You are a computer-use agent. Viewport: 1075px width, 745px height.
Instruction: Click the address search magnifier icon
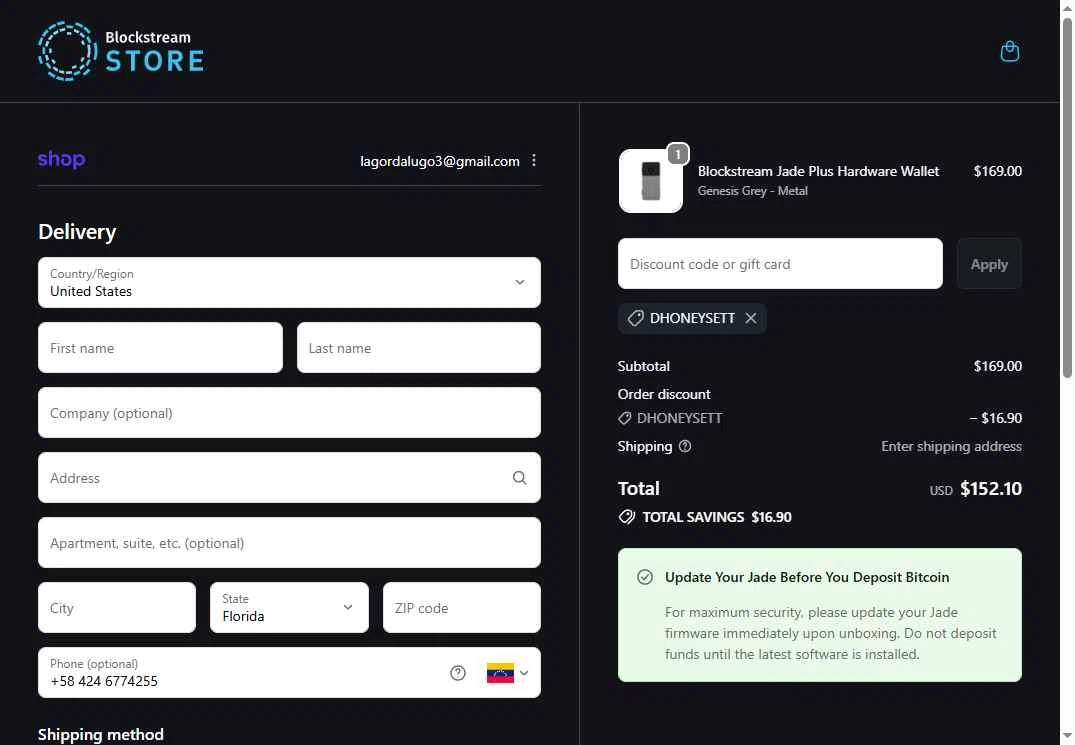[520, 478]
